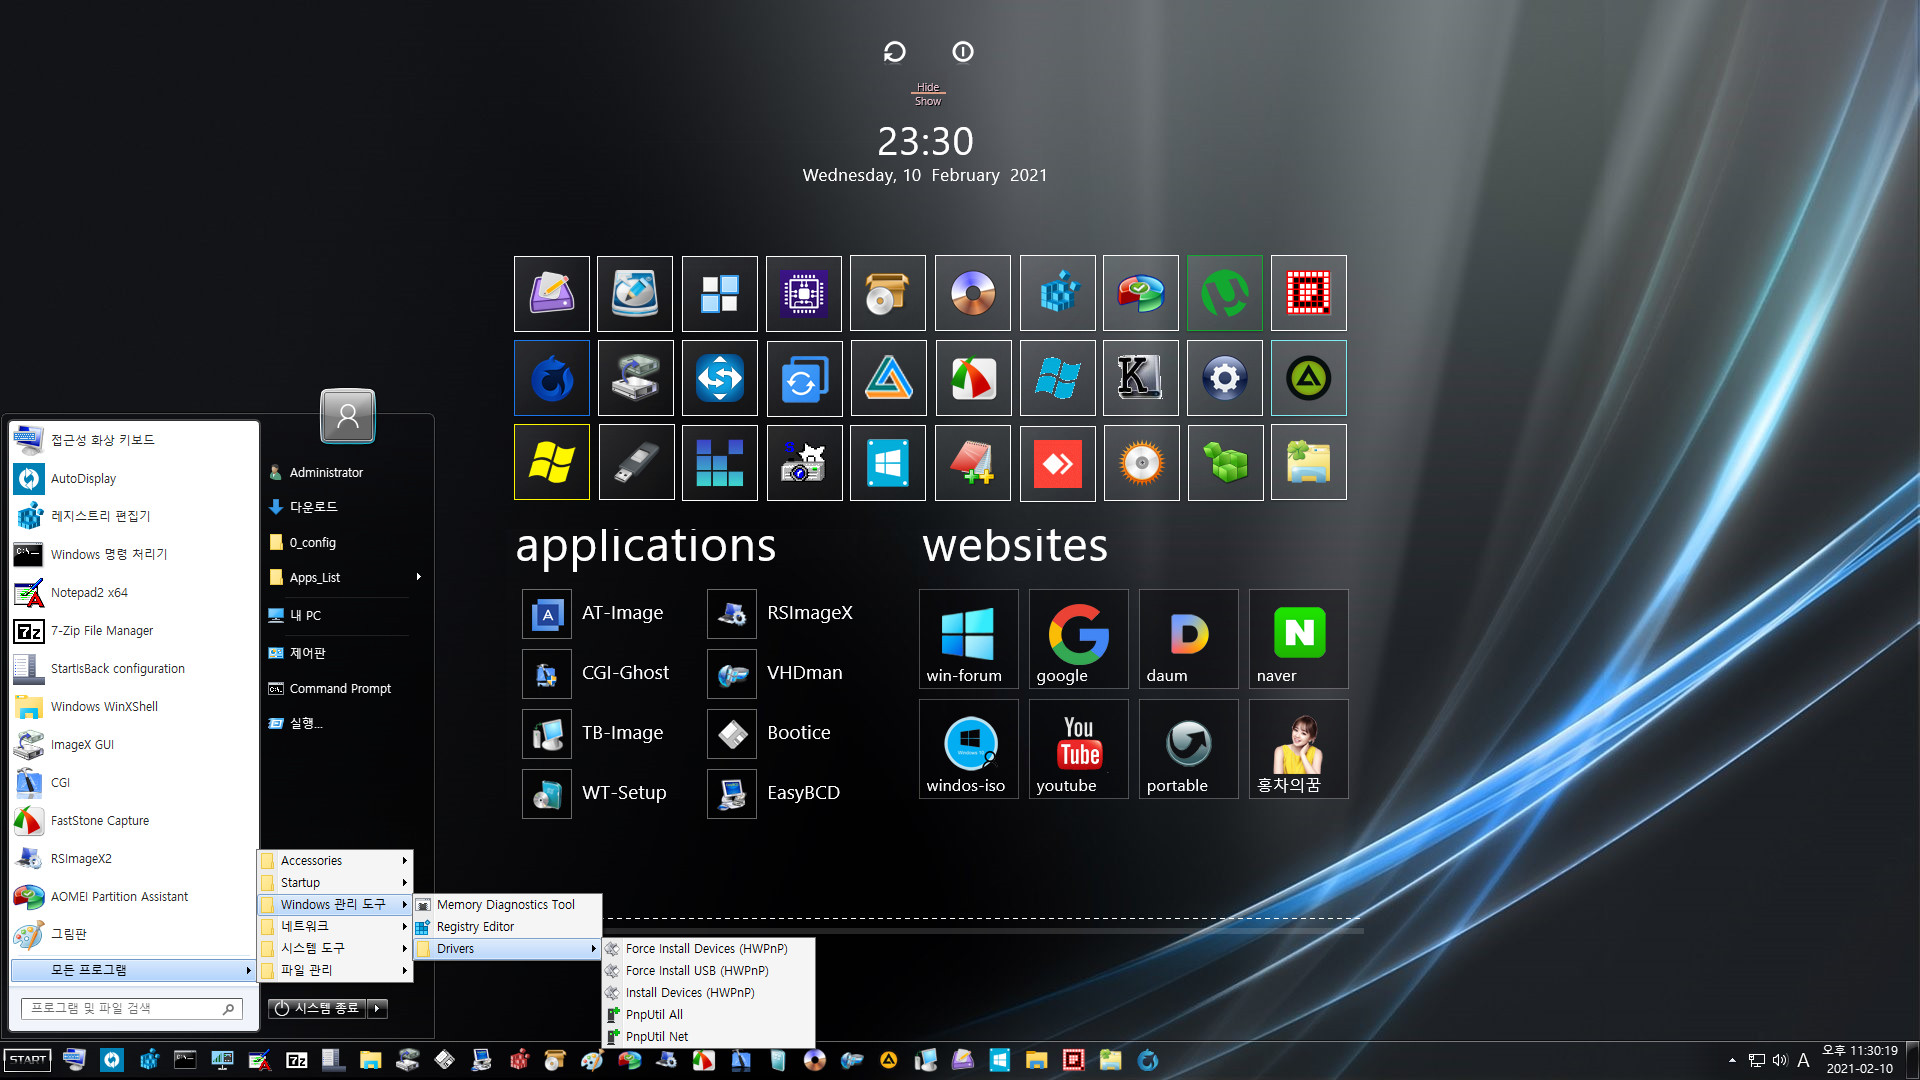Select Force Install USB (HWPnP)

pos(708,971)
